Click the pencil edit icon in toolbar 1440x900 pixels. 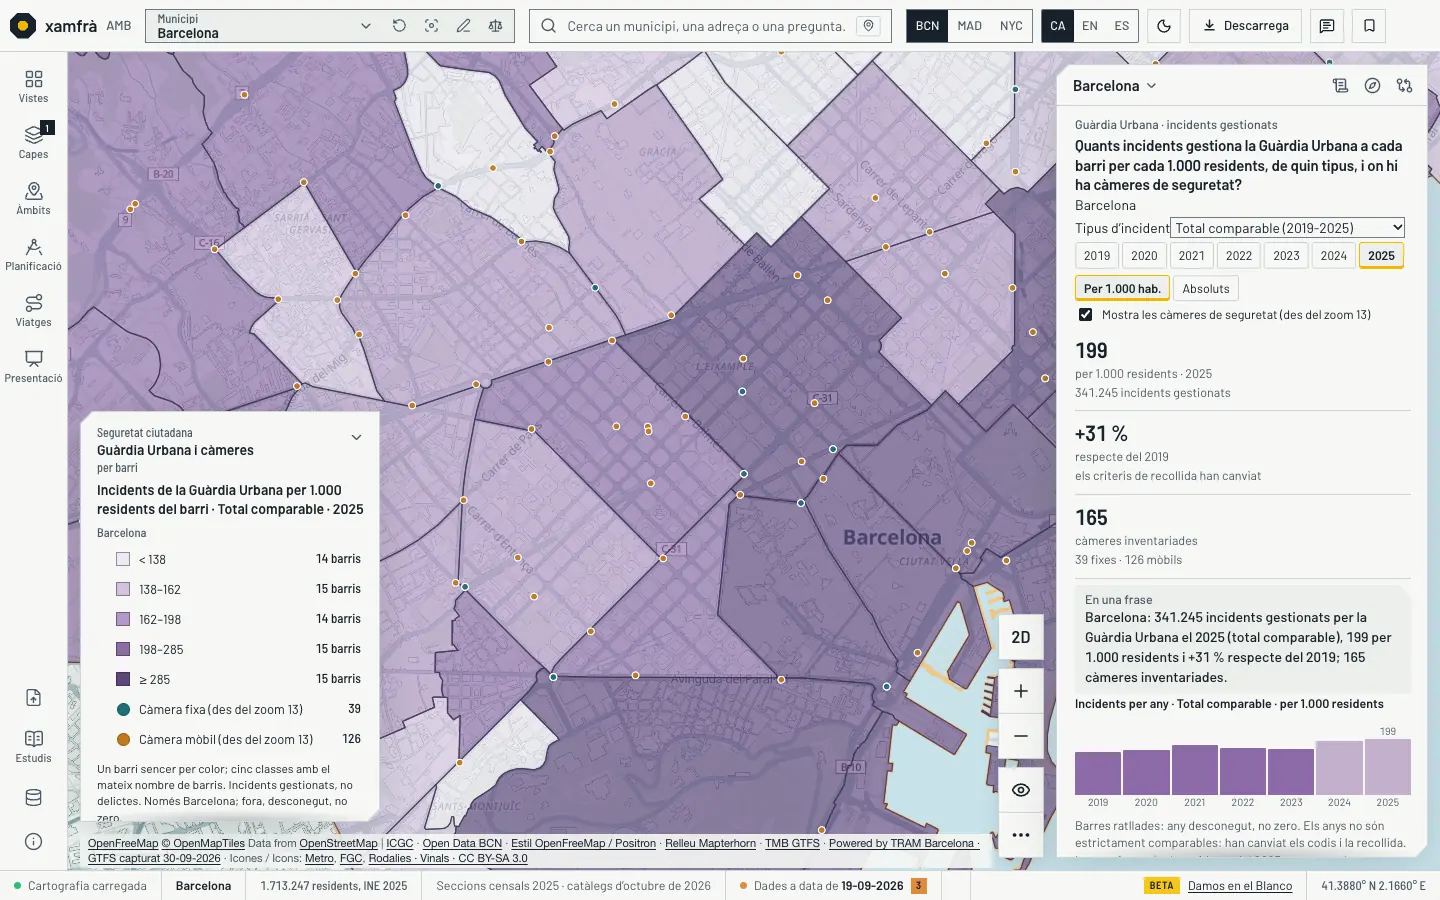(463, 26)
